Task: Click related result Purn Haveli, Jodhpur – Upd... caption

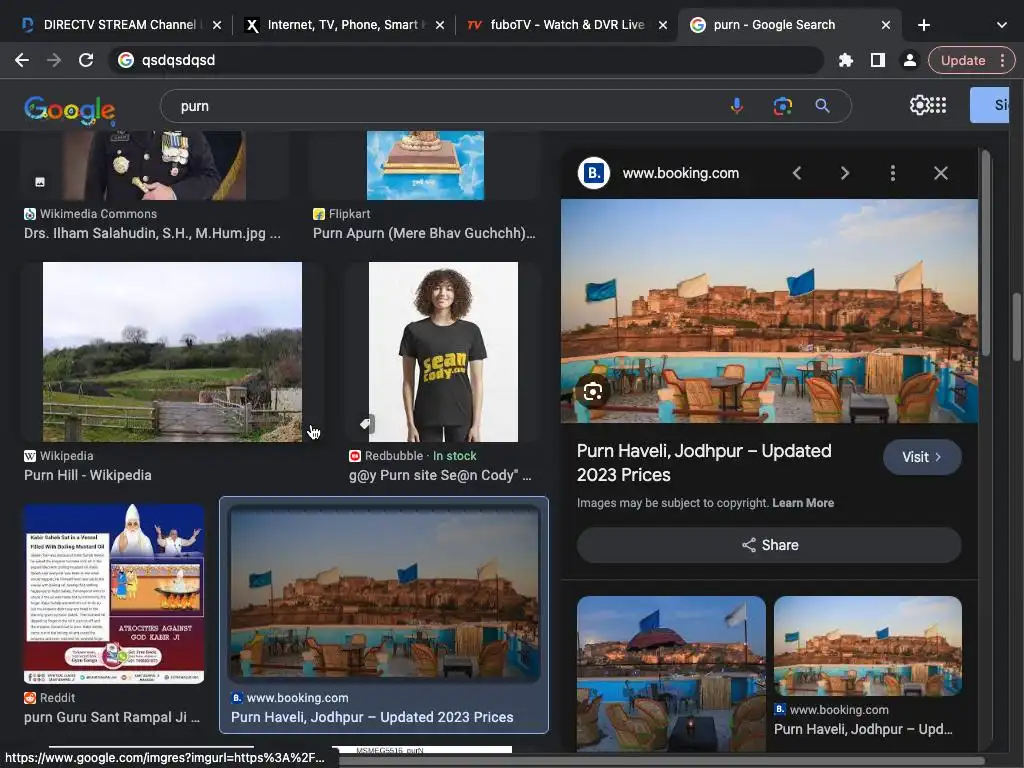Action: point(863,729)
